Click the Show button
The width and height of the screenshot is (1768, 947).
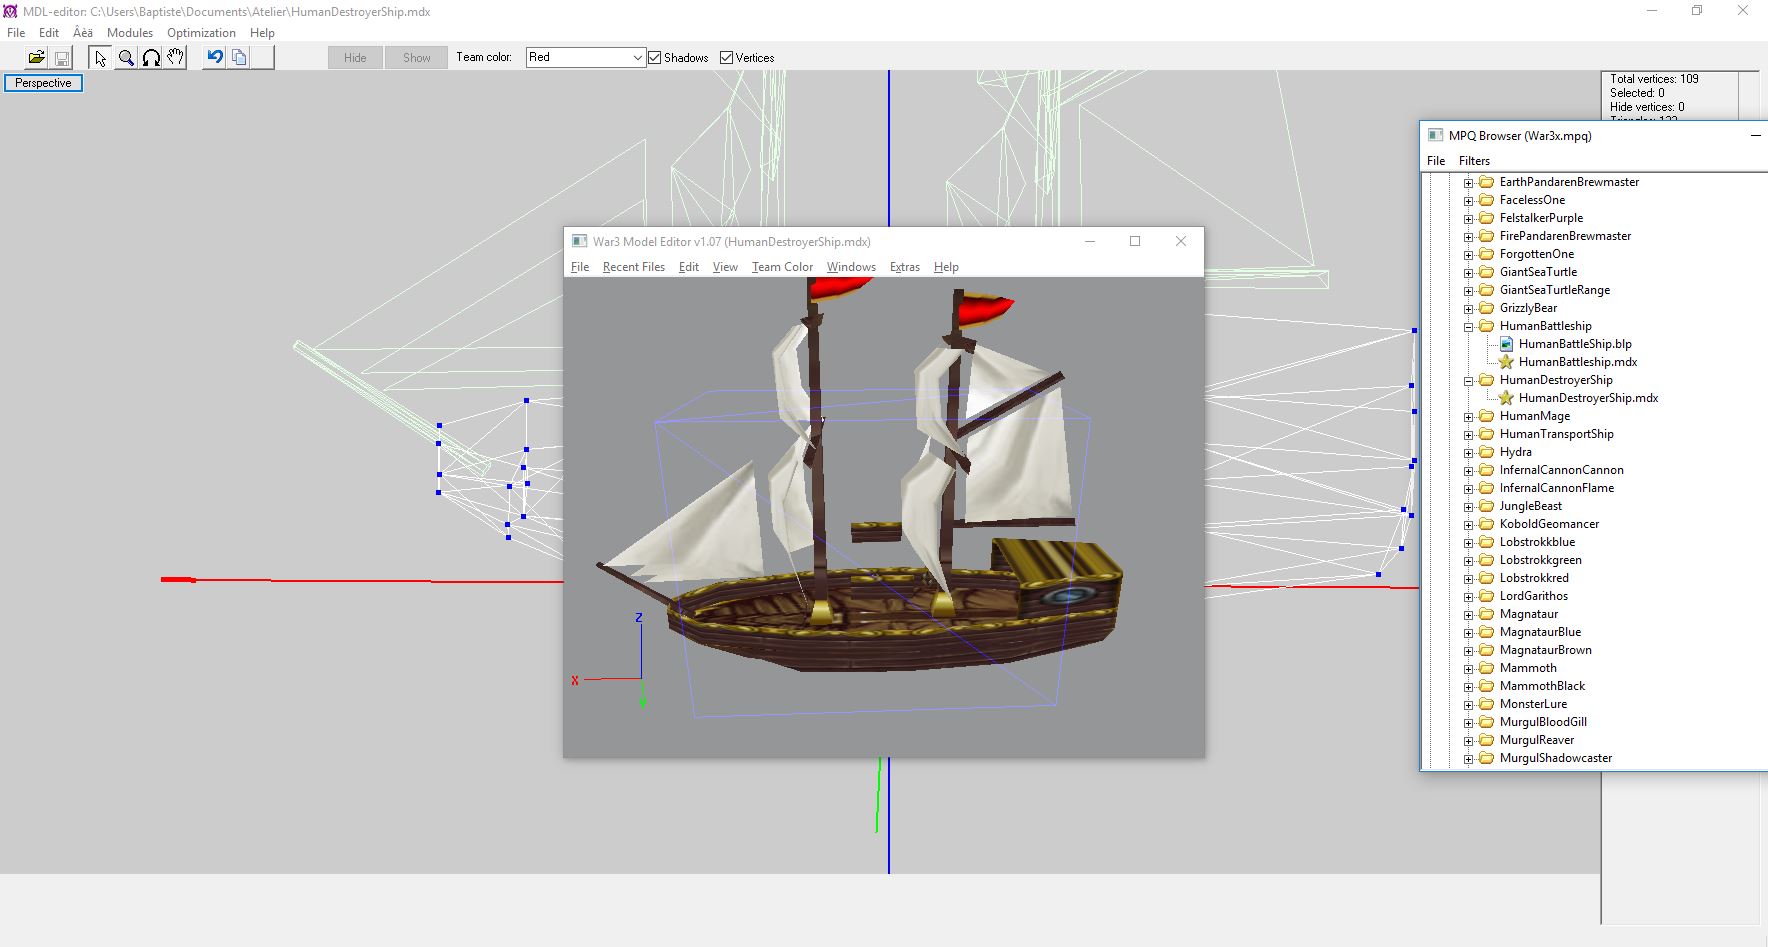pos(417,58)
